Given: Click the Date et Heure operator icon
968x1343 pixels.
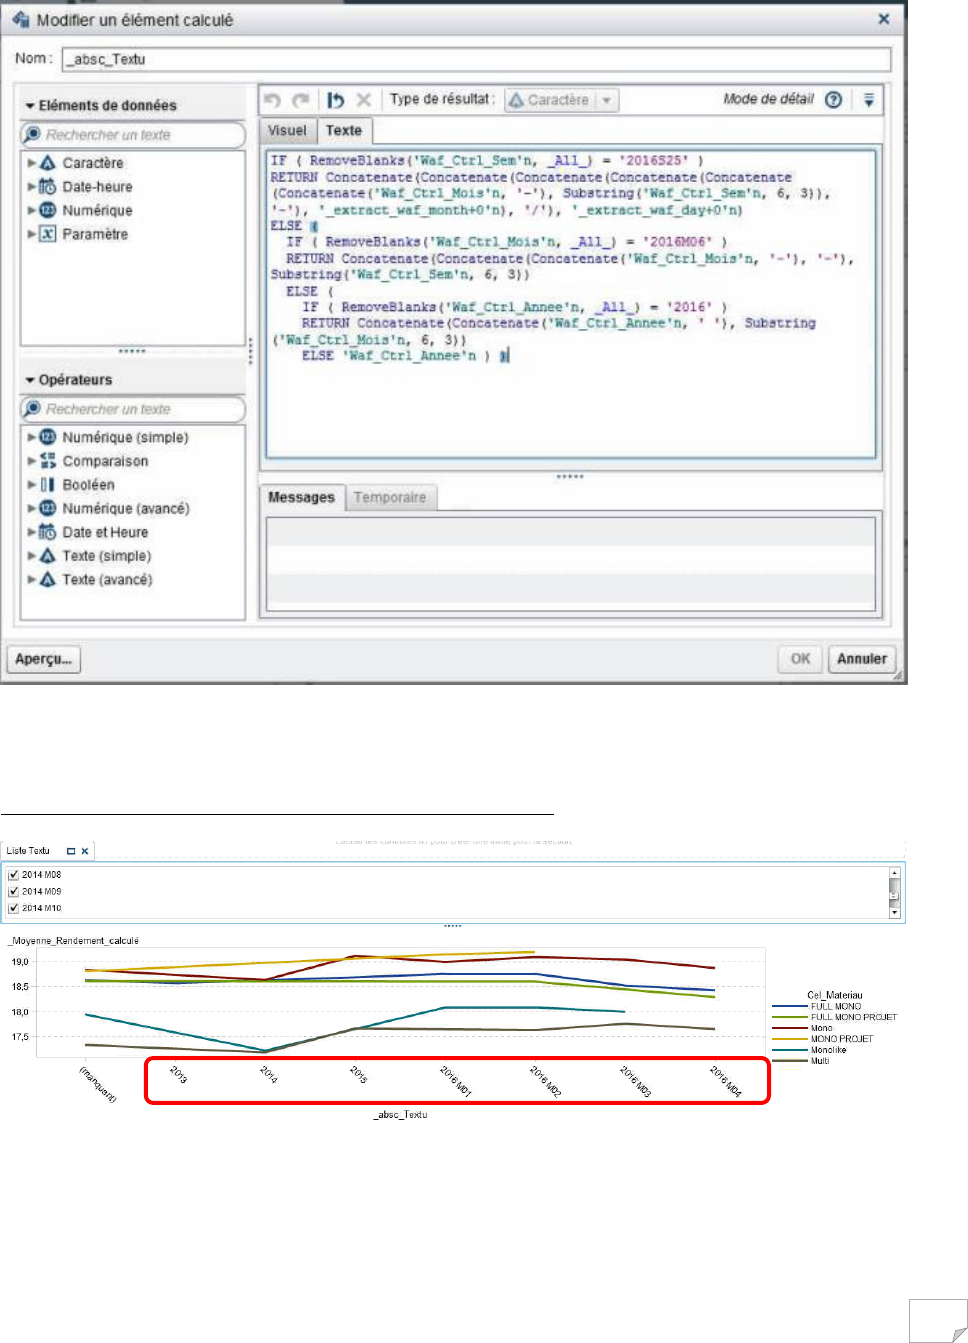Looking at the screenshot, I should coord(47,532).
